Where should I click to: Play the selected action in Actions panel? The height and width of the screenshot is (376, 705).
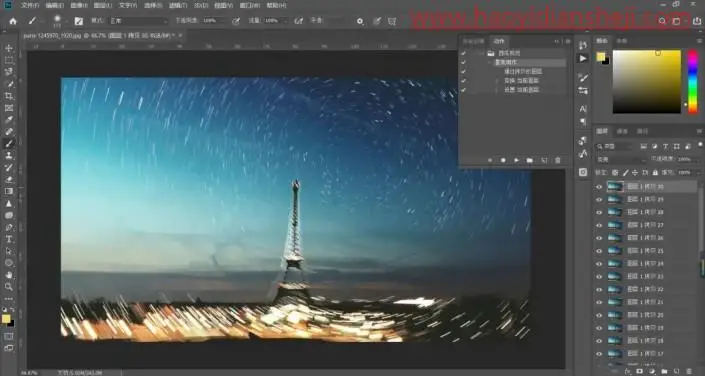(517, 160)
